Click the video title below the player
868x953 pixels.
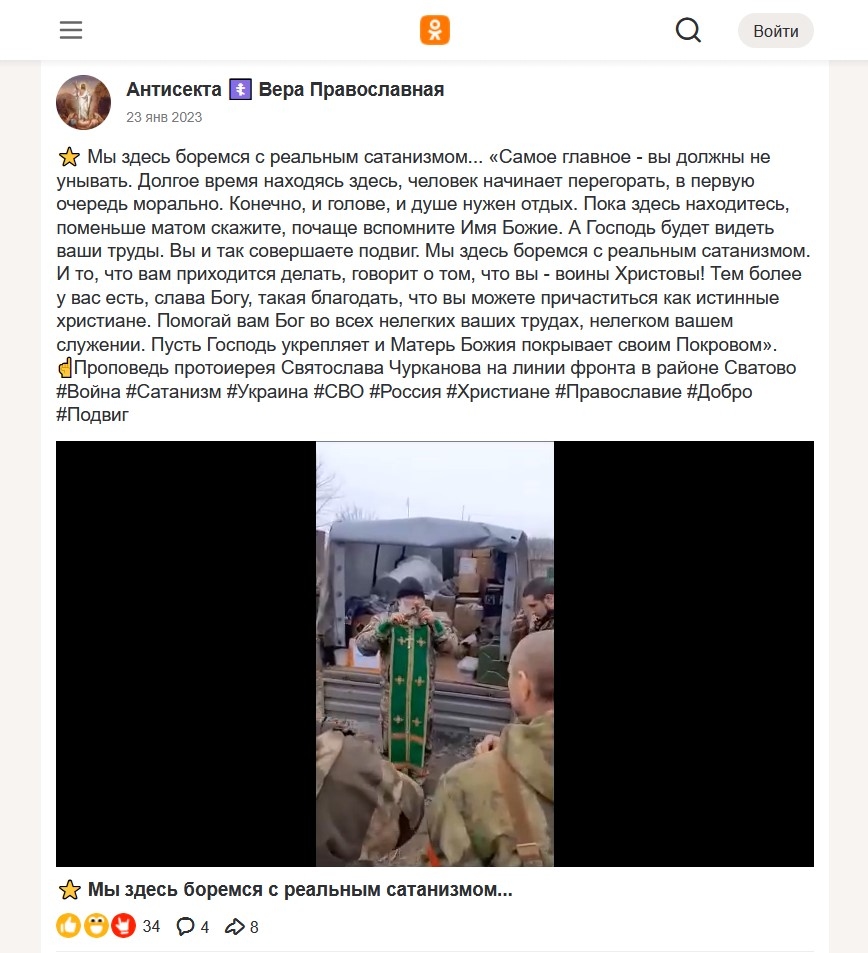[284, 890]
